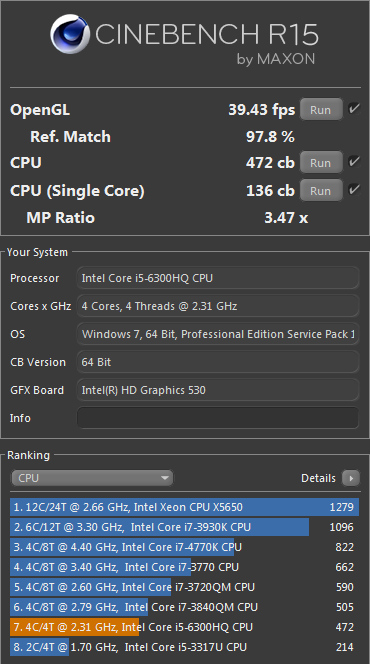The image size is (370, 664).
Task: Click the GFX Board field
Action: tap(218, 390)
